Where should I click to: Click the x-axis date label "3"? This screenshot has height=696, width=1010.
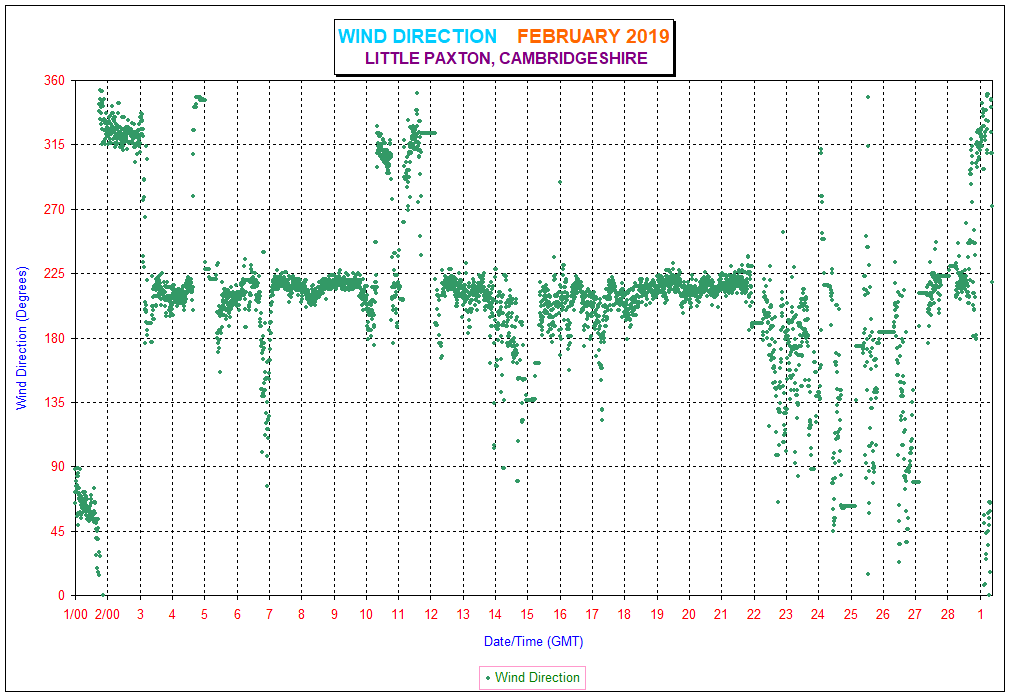(x=140, y=614)
